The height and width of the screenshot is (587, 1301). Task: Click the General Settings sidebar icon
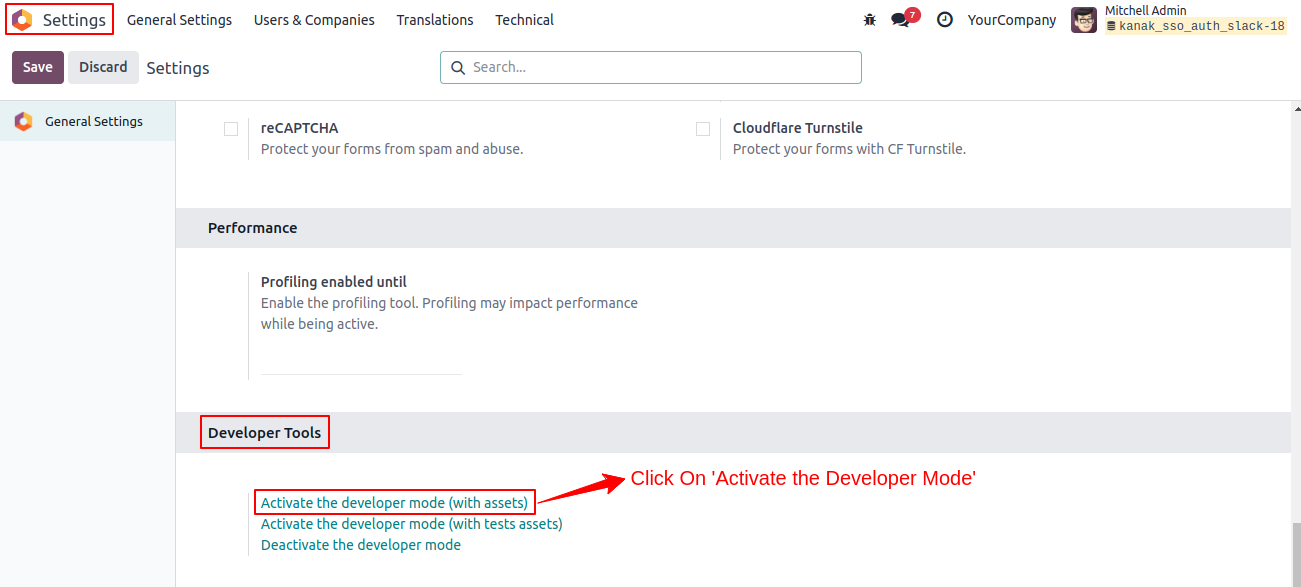pyautogui.click(x=23, y=121)
